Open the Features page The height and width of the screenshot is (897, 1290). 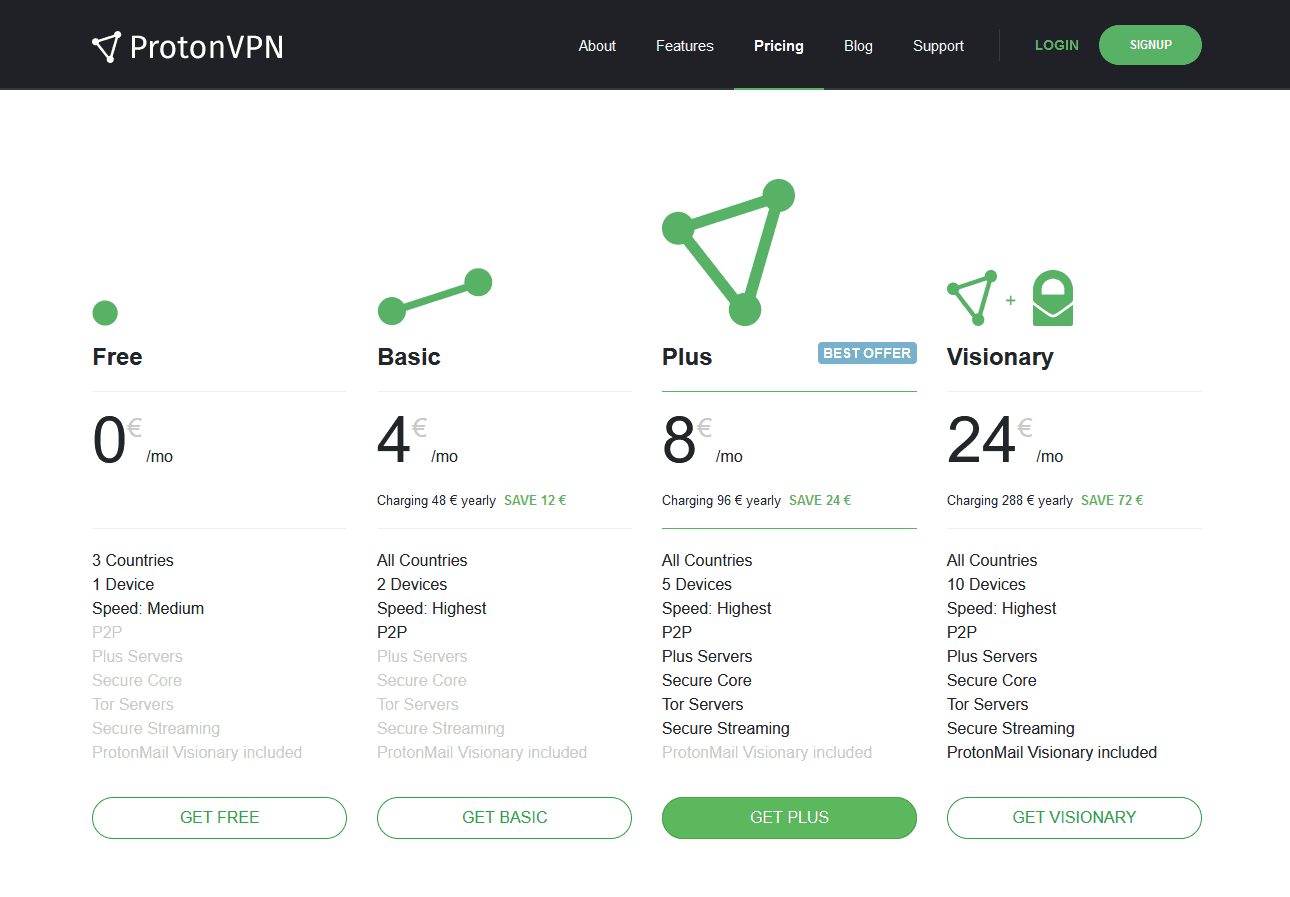(685, 46)
